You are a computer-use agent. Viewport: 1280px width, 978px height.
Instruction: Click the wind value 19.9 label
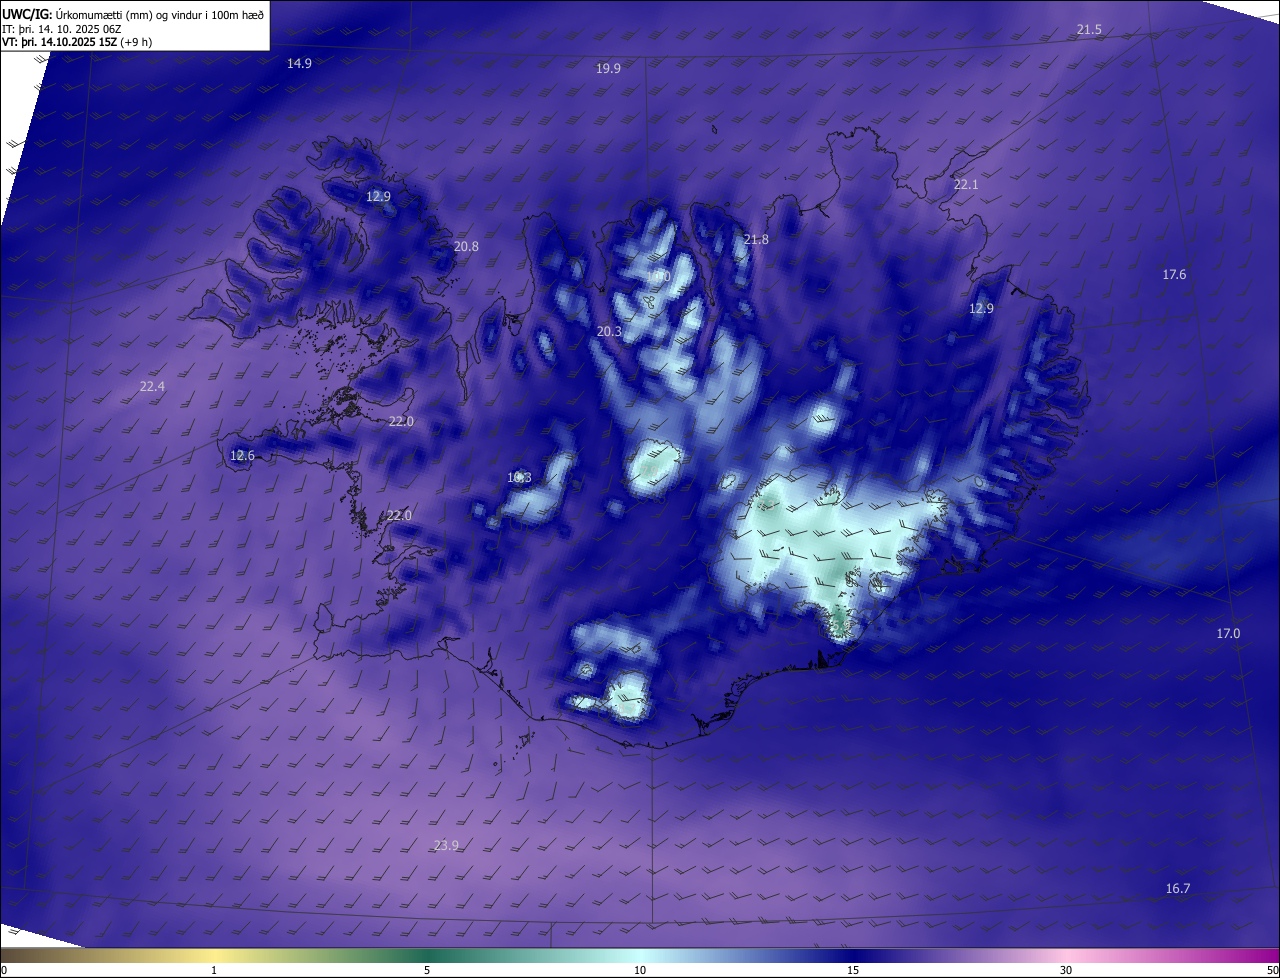pyautogui.click(x=608, y=68)
